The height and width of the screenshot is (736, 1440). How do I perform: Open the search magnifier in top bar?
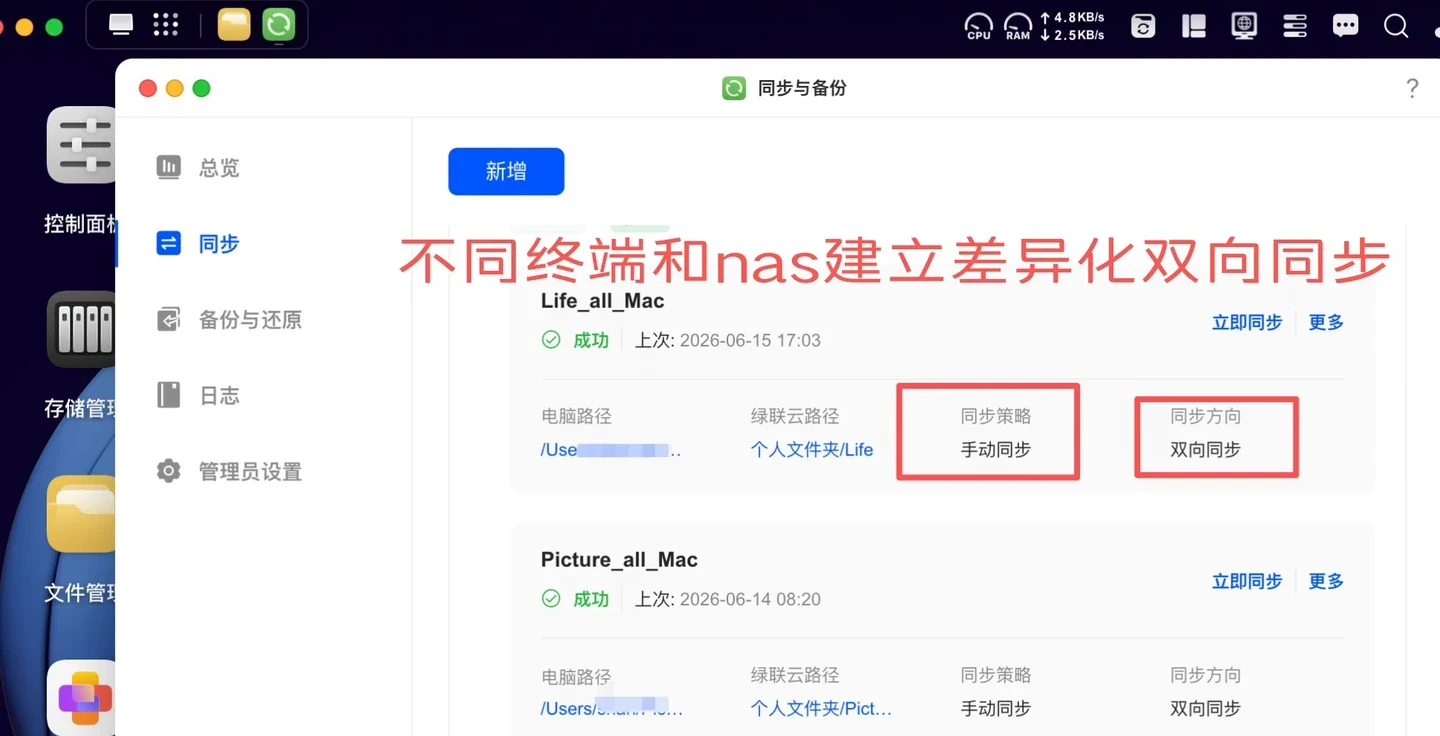[x=1396, y=26]
